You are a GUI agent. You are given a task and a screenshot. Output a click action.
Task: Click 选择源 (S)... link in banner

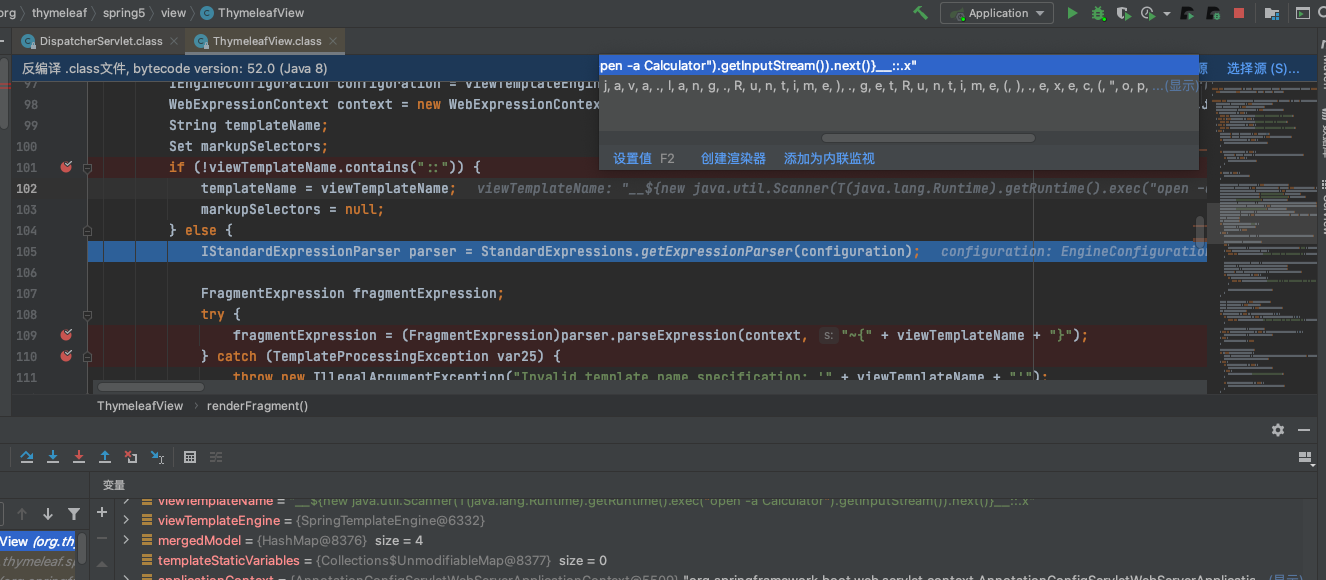pyautogui.click(x=1263, y=69)
